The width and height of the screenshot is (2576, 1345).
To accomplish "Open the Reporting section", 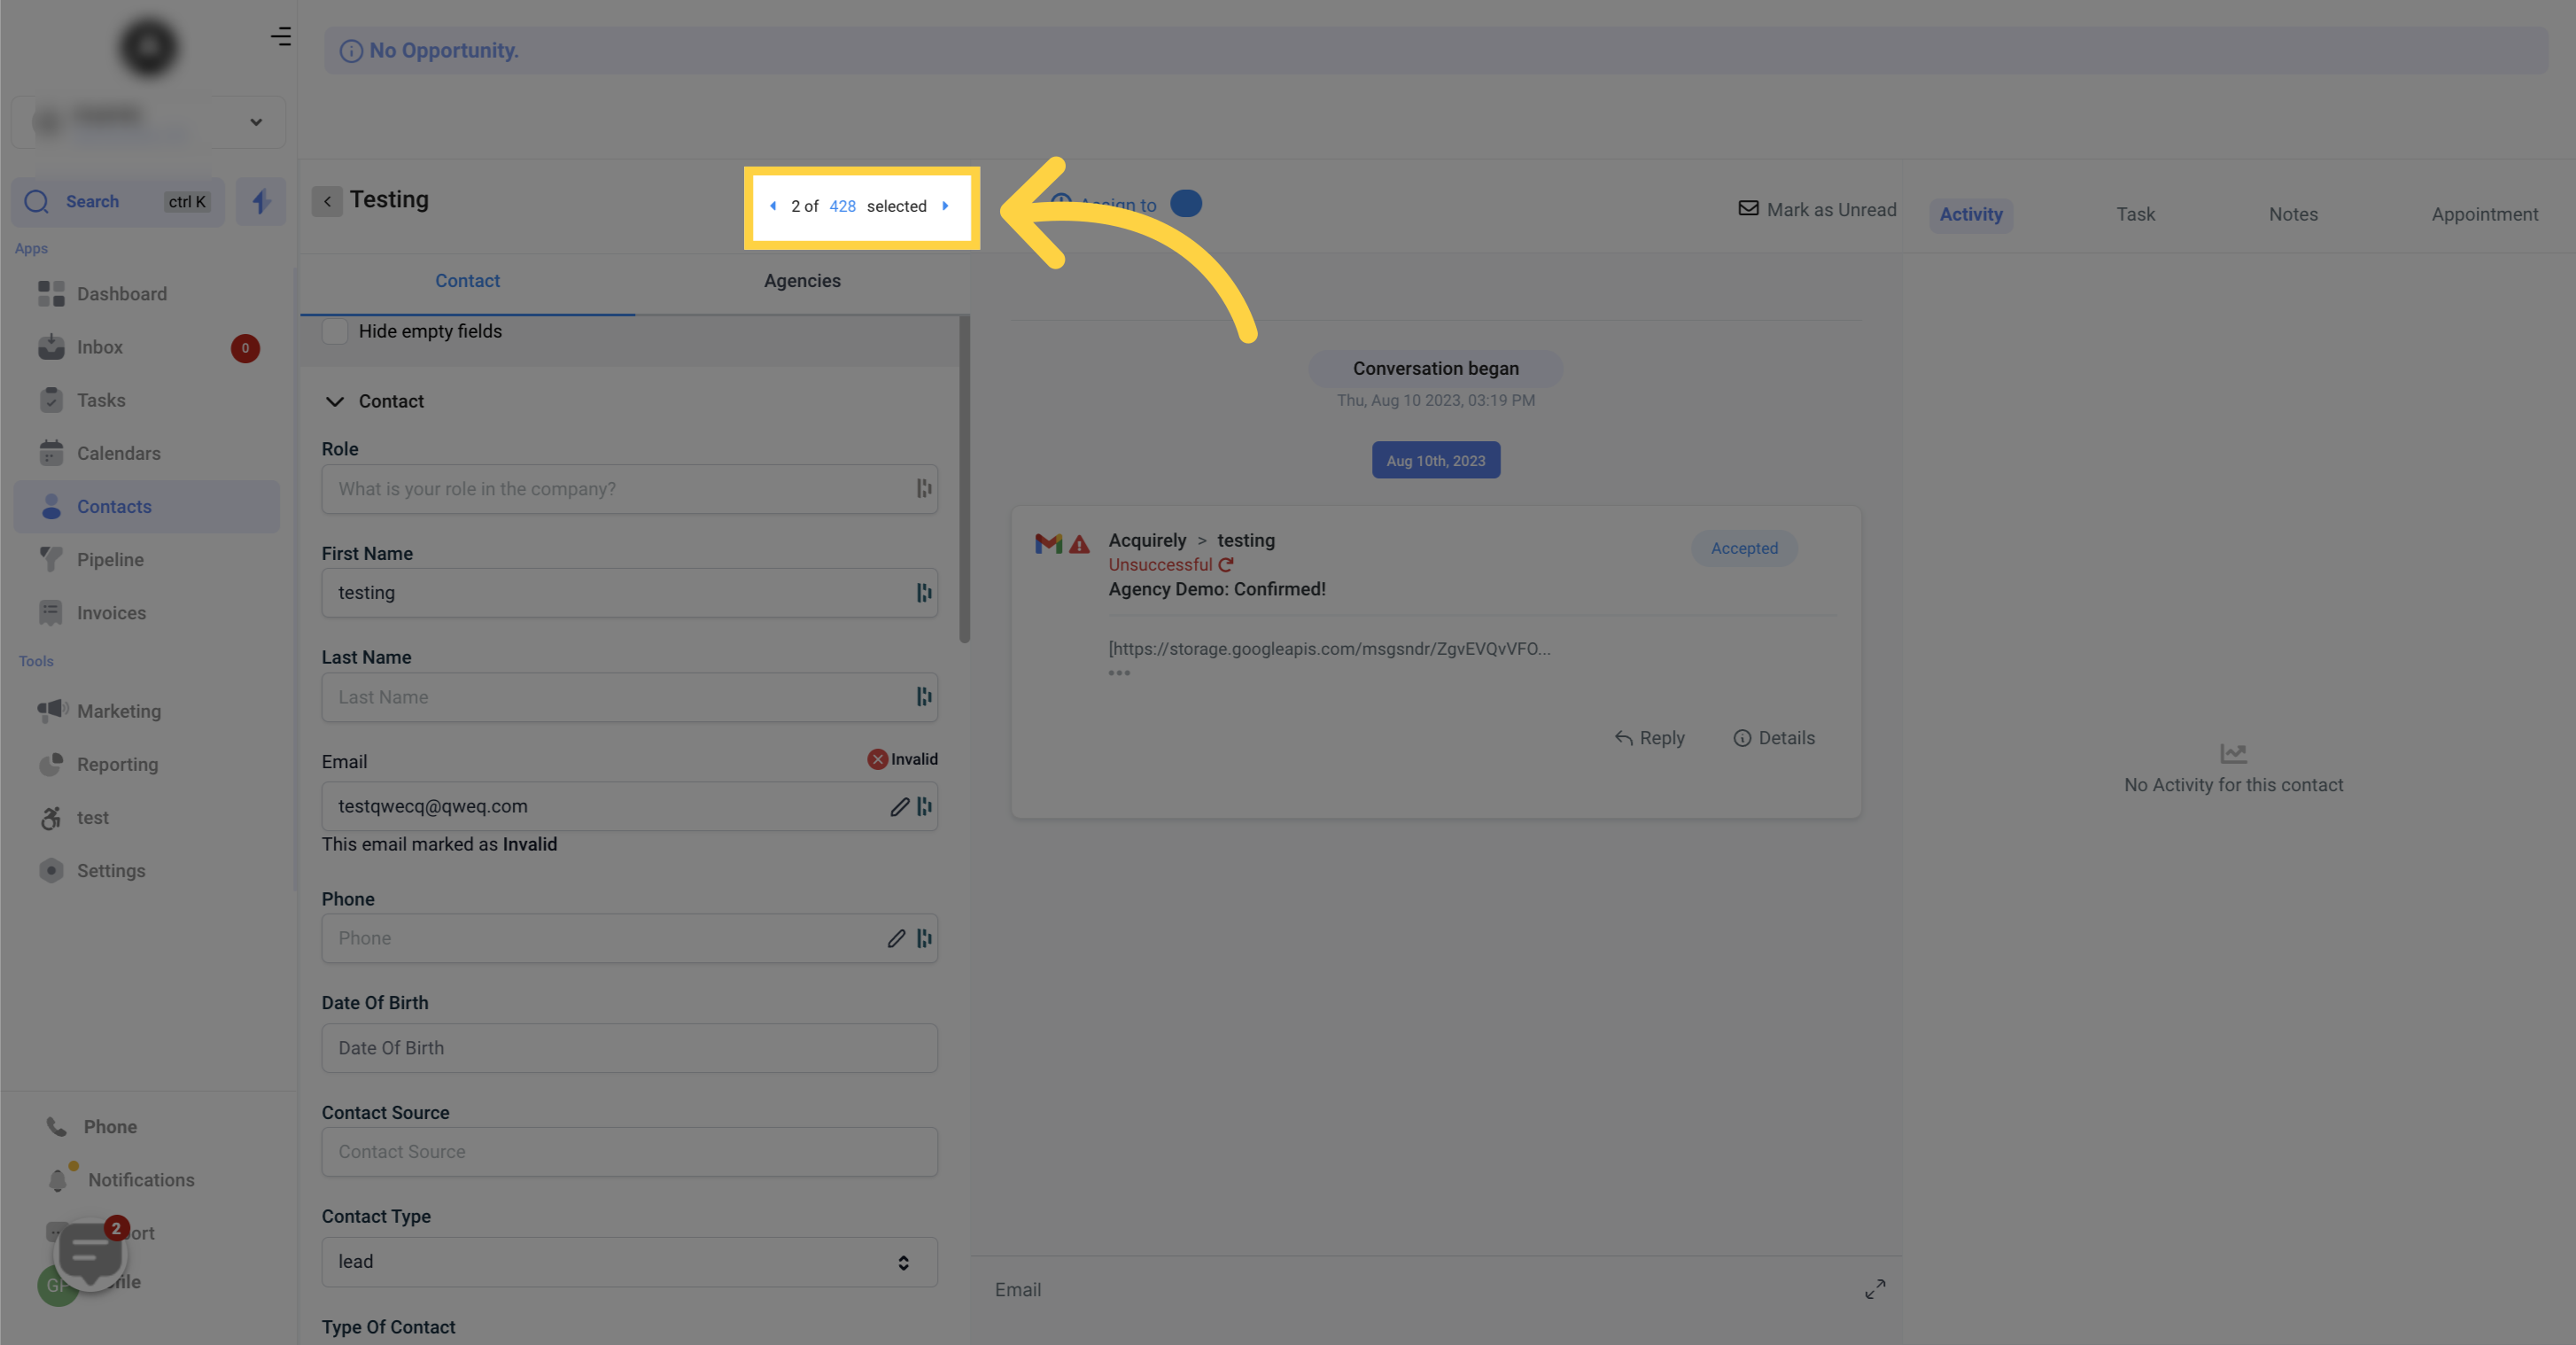I will (118, 764).
